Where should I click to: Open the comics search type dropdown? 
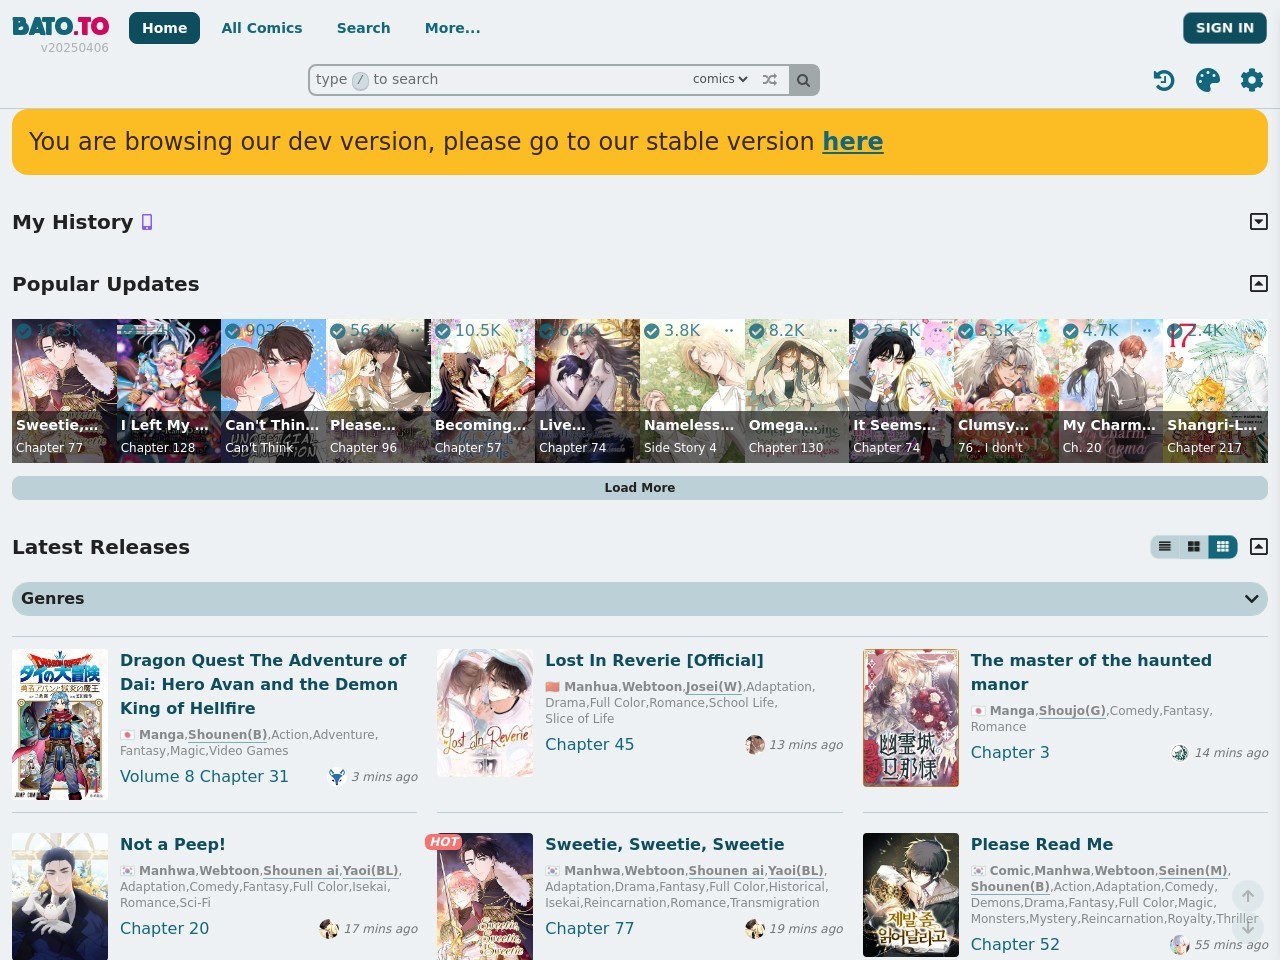pyautogui.click(x=720, y=80)
